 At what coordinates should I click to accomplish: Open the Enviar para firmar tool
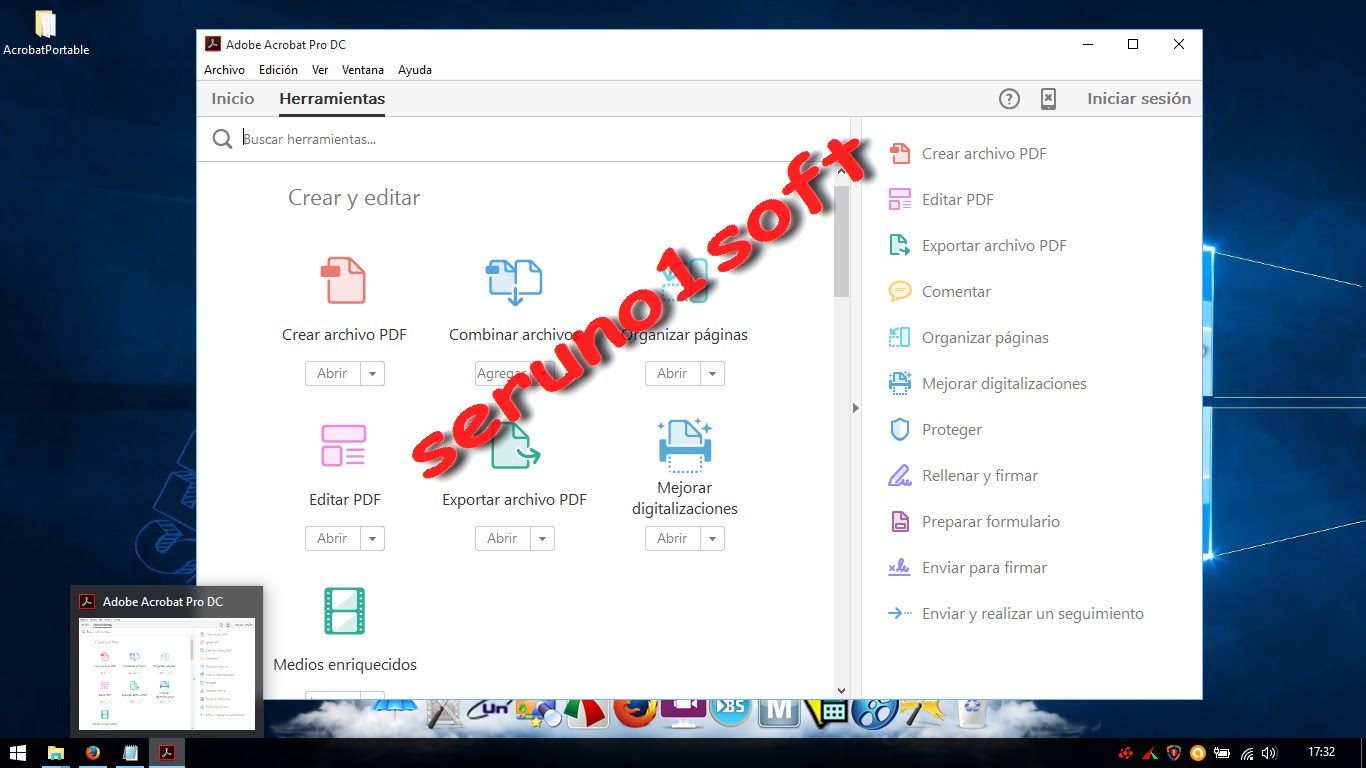tap(968, 567)
